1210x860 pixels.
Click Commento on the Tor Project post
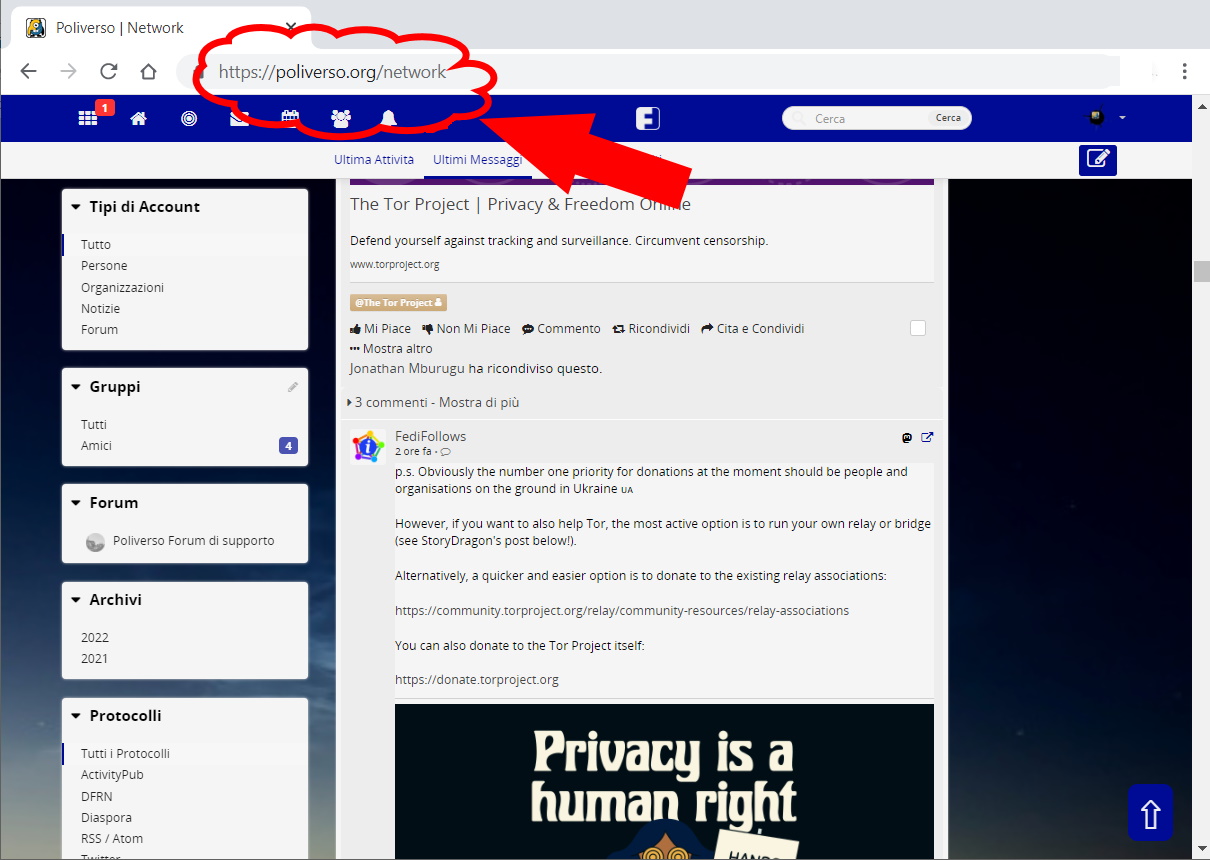[x=561, y=328]
